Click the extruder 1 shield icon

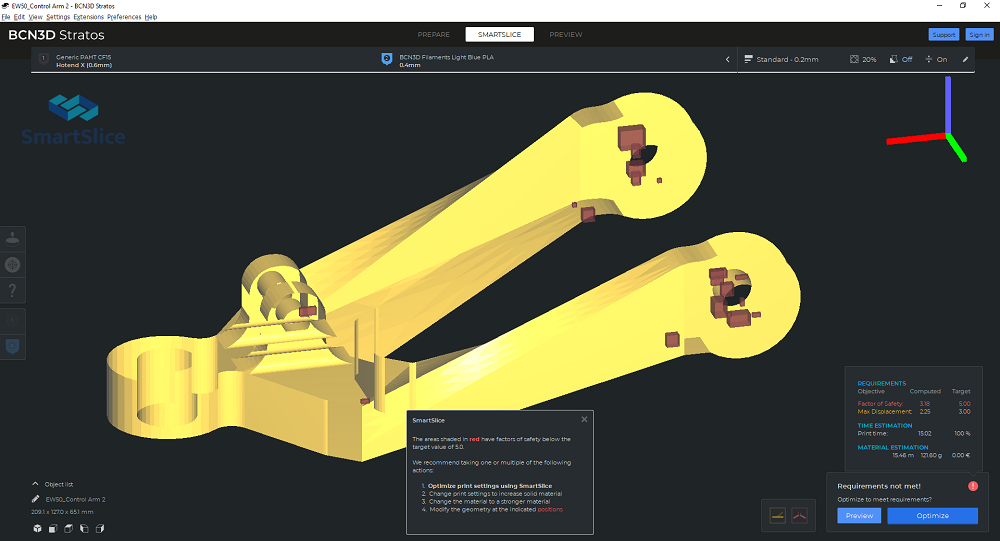click(x=43, y=59)
